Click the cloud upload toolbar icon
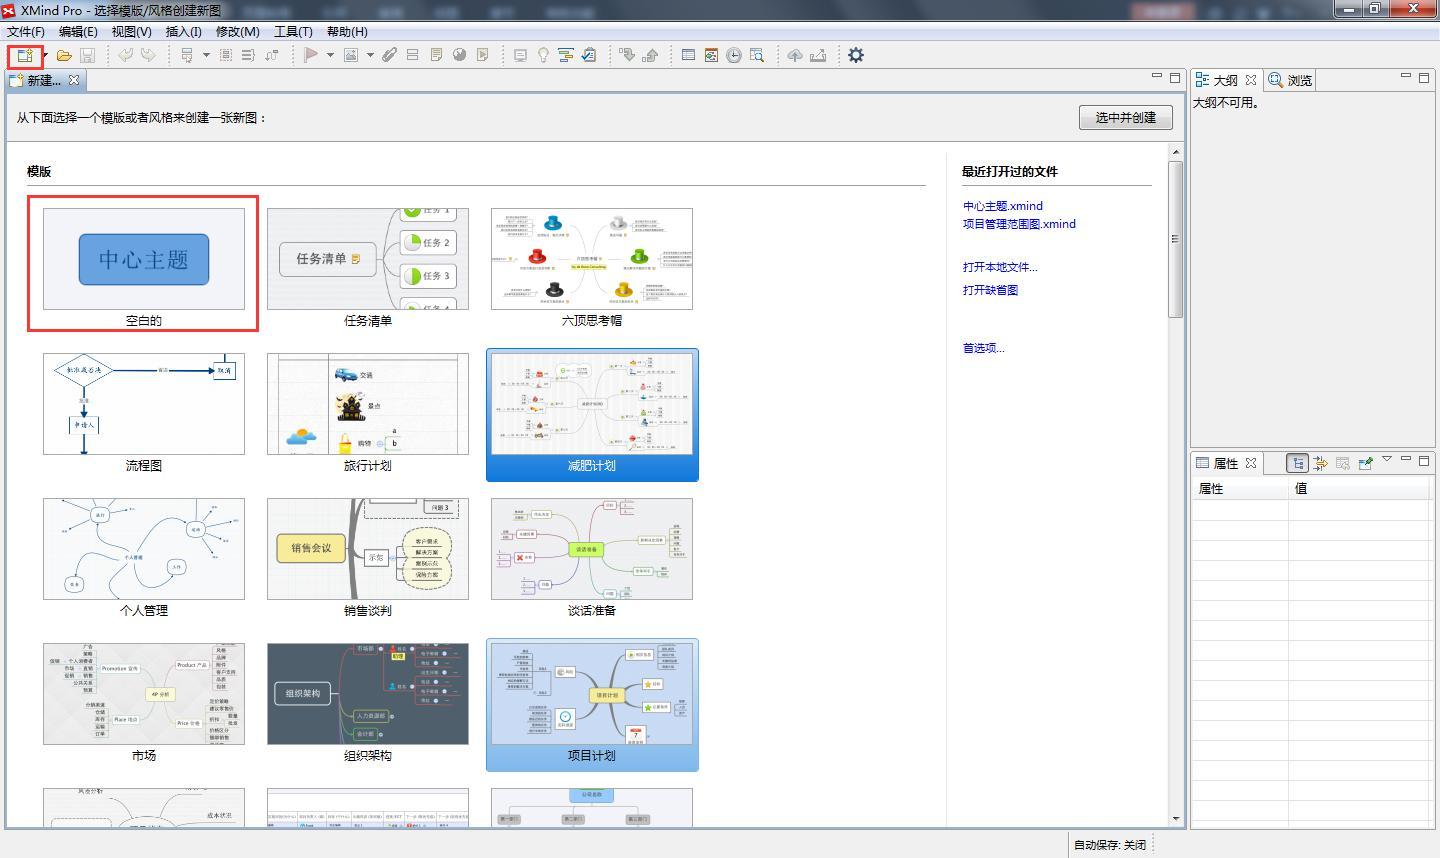This screenshot has height=858, width=1440. point(795,56)
